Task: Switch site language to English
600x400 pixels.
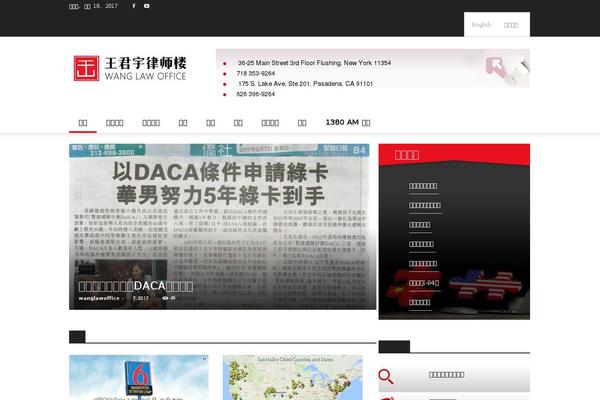Action: (x=481, y=25)
